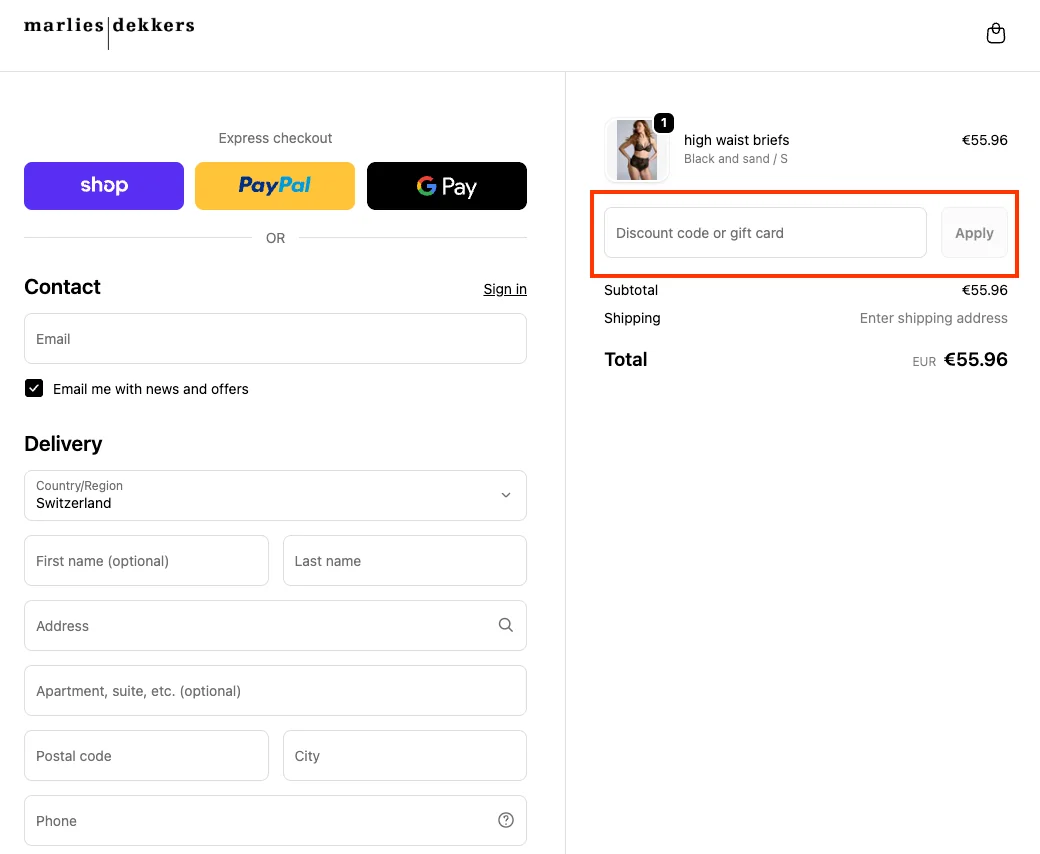
Task: Open the shopping bag cart icon
Action: pyautogui.click(x=995, y=34)
